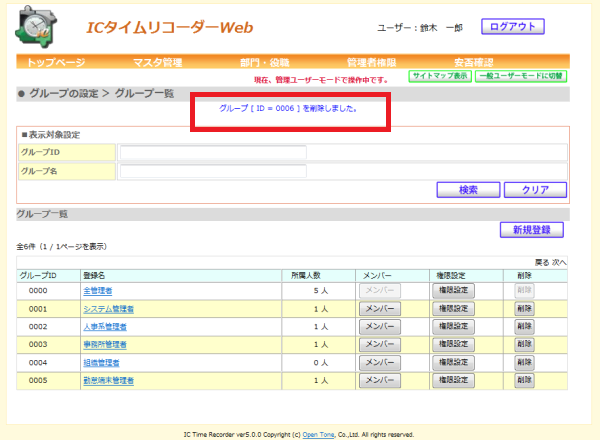Viewport: 600px width, 440px height.
Task: Click 権限設定 button for group 0005
Action: (x=453, y=380)
